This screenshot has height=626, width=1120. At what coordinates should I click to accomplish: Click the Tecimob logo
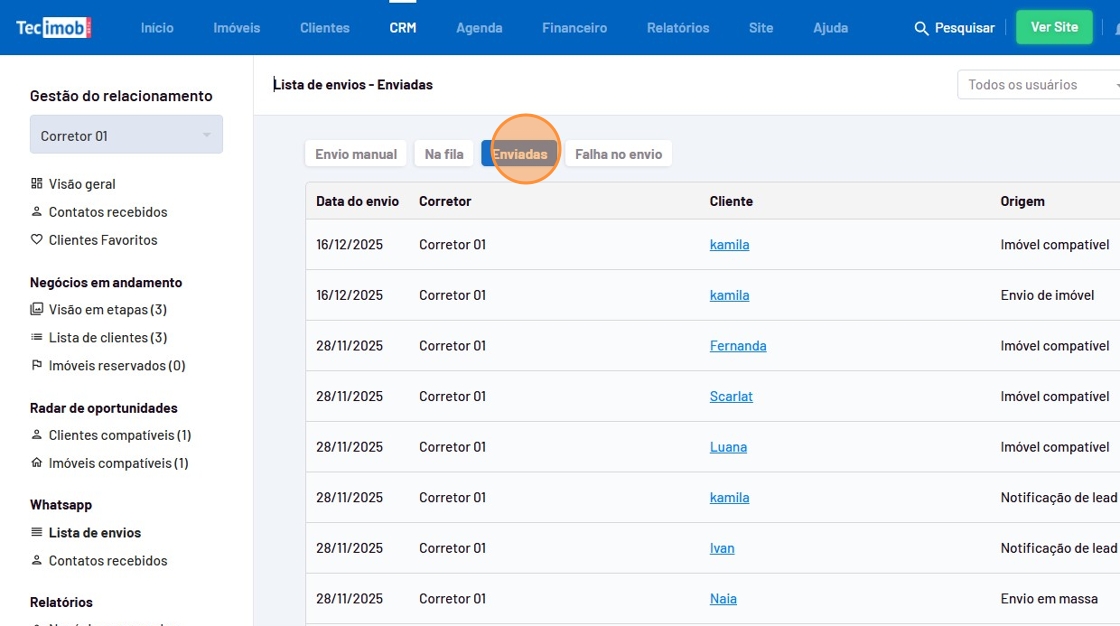click(53, 27)
